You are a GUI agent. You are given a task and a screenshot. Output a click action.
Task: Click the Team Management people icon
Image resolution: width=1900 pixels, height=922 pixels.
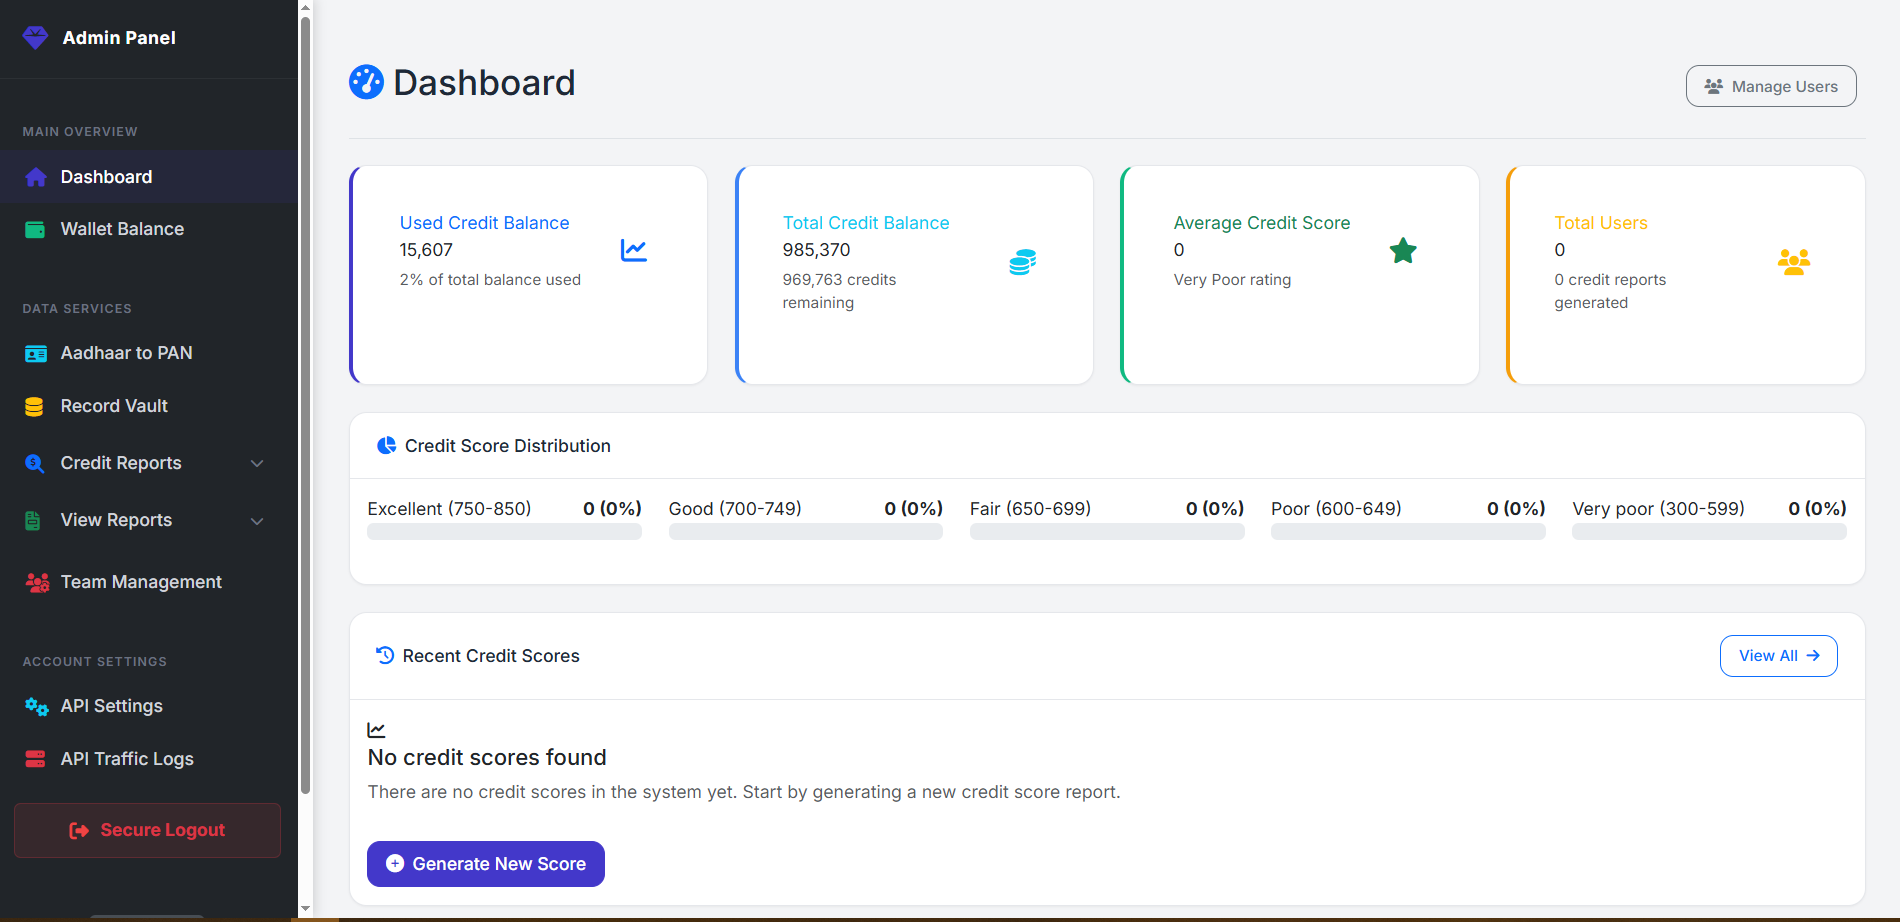click(37, 582)
